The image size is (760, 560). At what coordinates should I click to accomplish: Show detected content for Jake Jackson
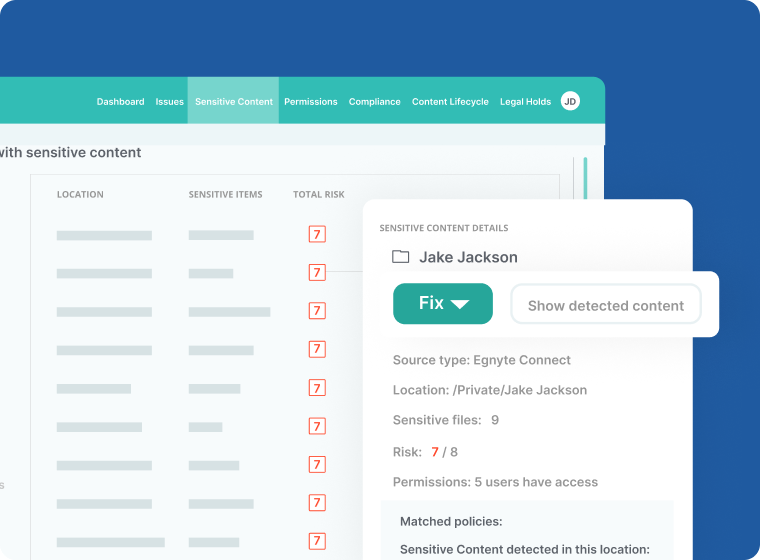pyautogui.click(x=606, y=305)
